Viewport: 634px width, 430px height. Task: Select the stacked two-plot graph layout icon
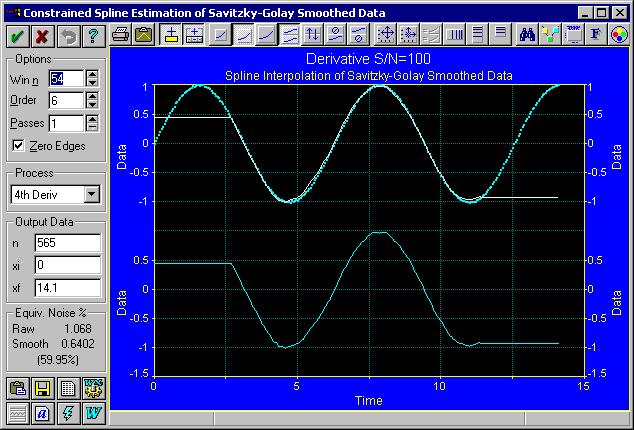pos(194,35)
